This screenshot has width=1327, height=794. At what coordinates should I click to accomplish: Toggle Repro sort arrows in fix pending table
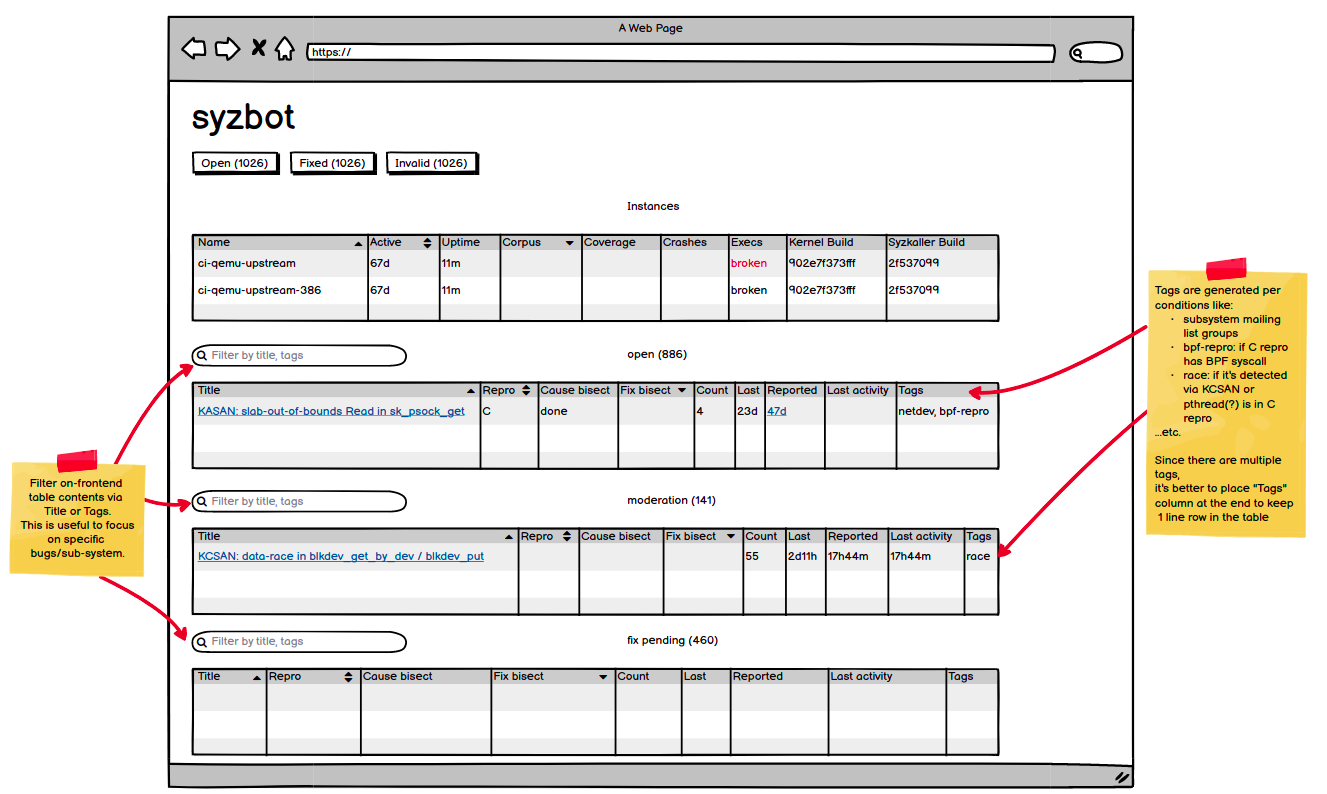348,677
